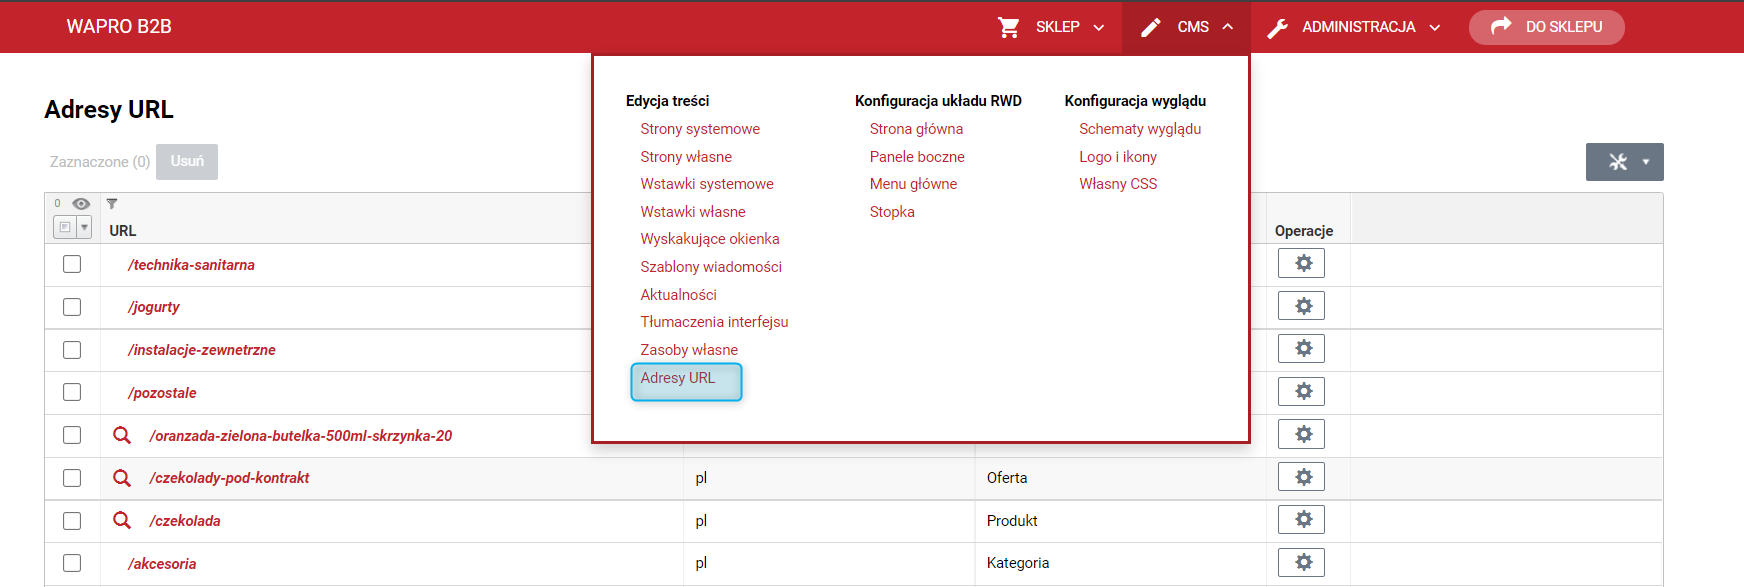
Task: Click the pencil CMS icon
Action: (x=1151, y=27)
